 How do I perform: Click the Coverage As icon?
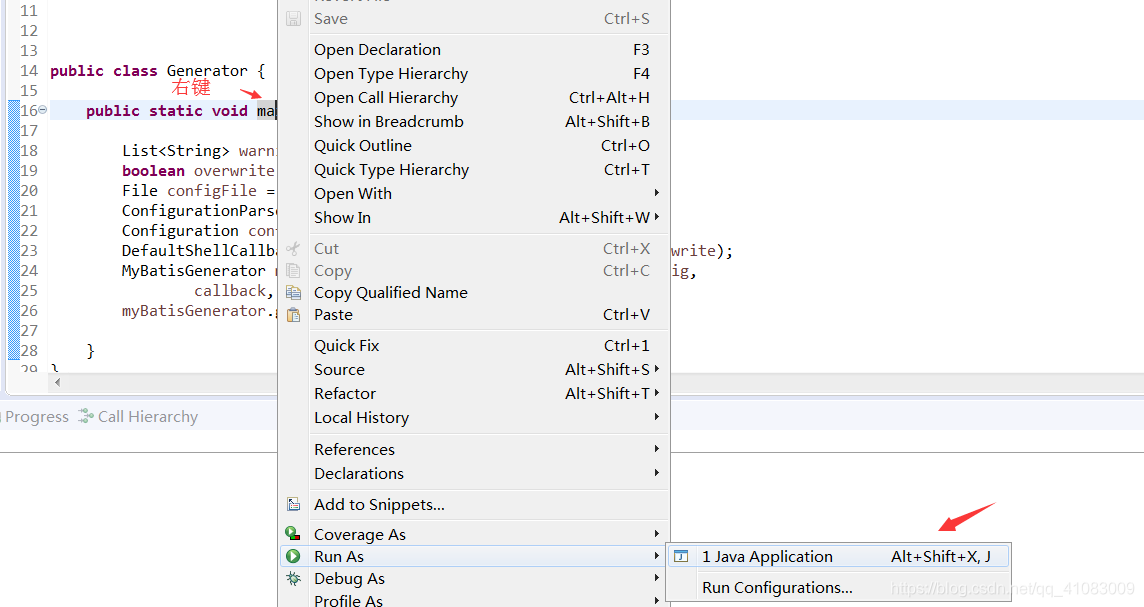tap(293, 534)
